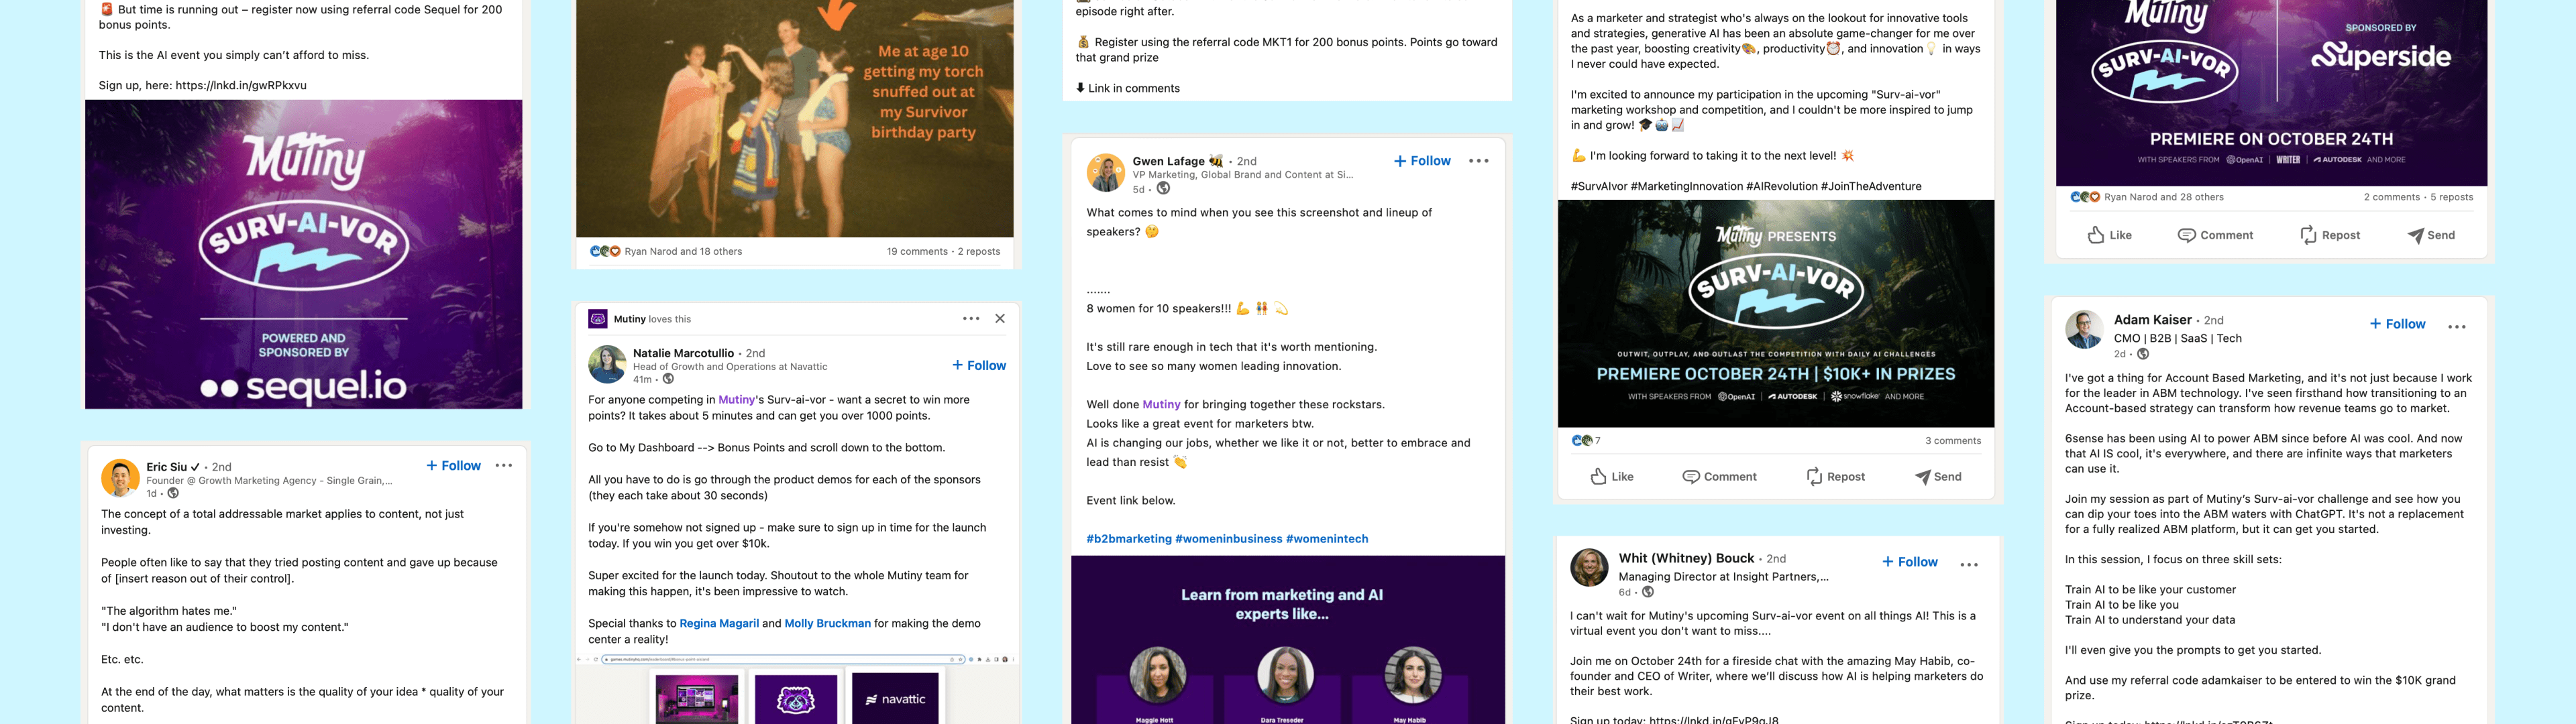The image size is (2576, 724).
Task: Open more options on Gwen Lafage's post
Action: tap(1479, 161)
